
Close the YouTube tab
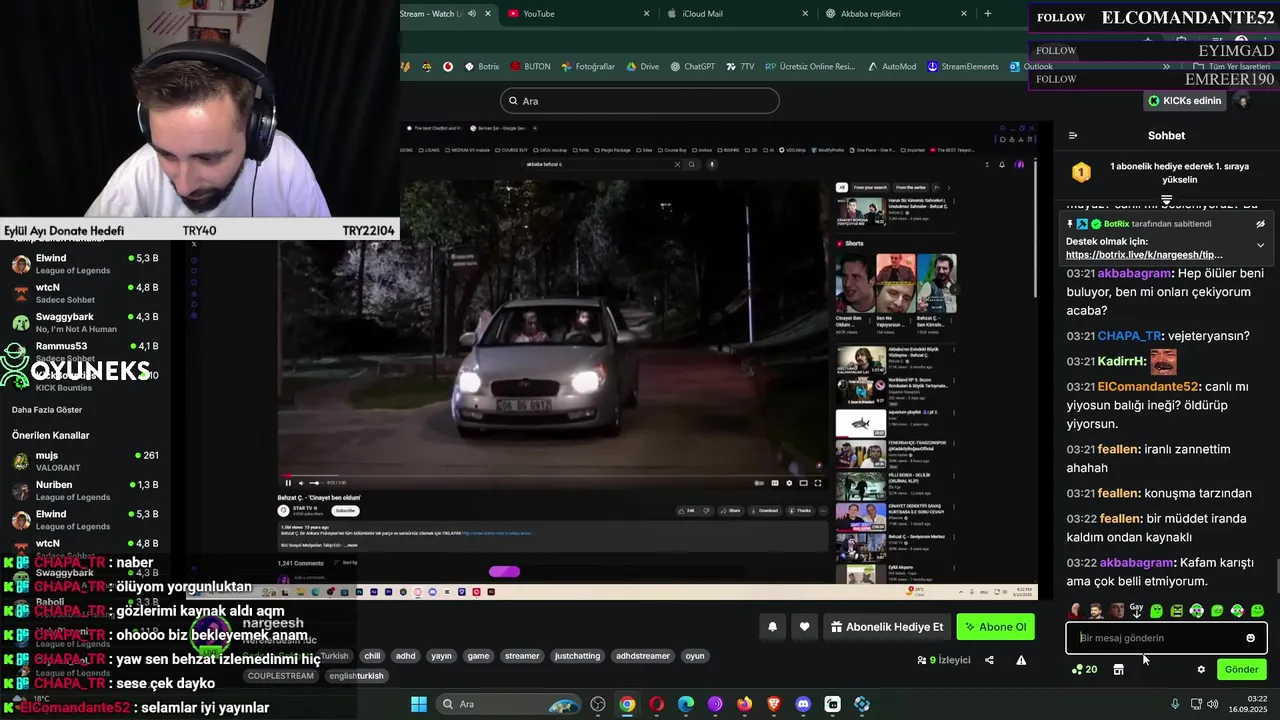point(647,14)
